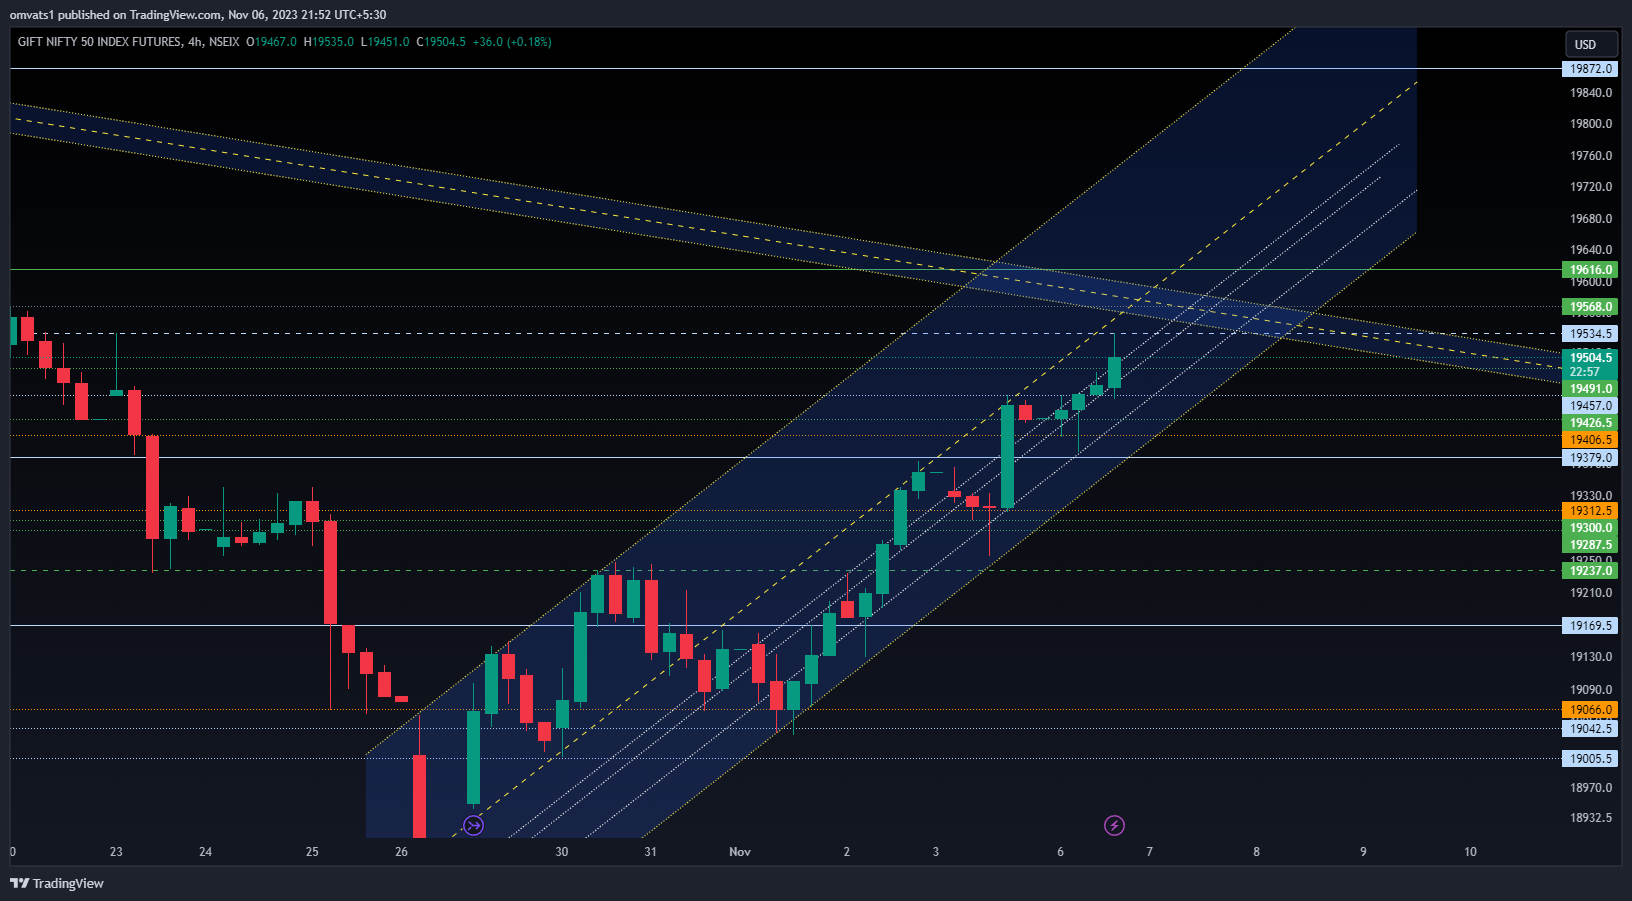The image size is (1632, 901).
Task: Click the purple double-arrow marker icon
Action: [474, 825]
